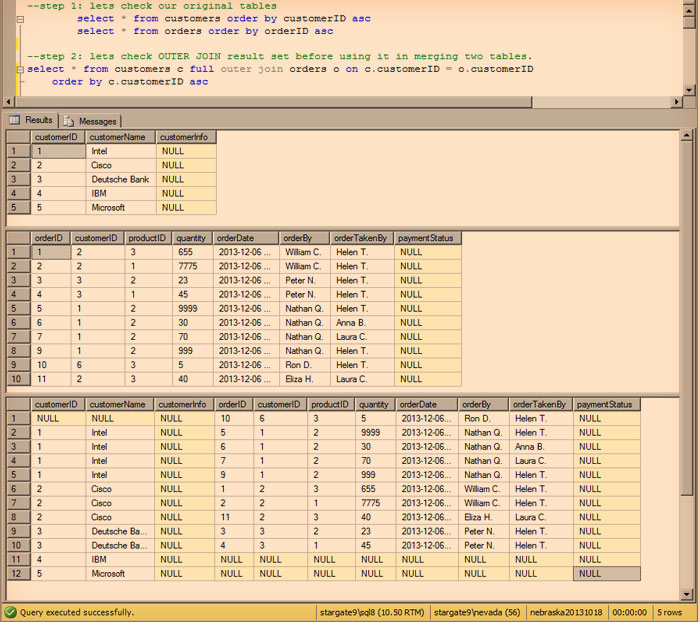700x622 pixels.
Task: Click the editor horizontal scrollbar right arrow
Action: pos(676,102)
